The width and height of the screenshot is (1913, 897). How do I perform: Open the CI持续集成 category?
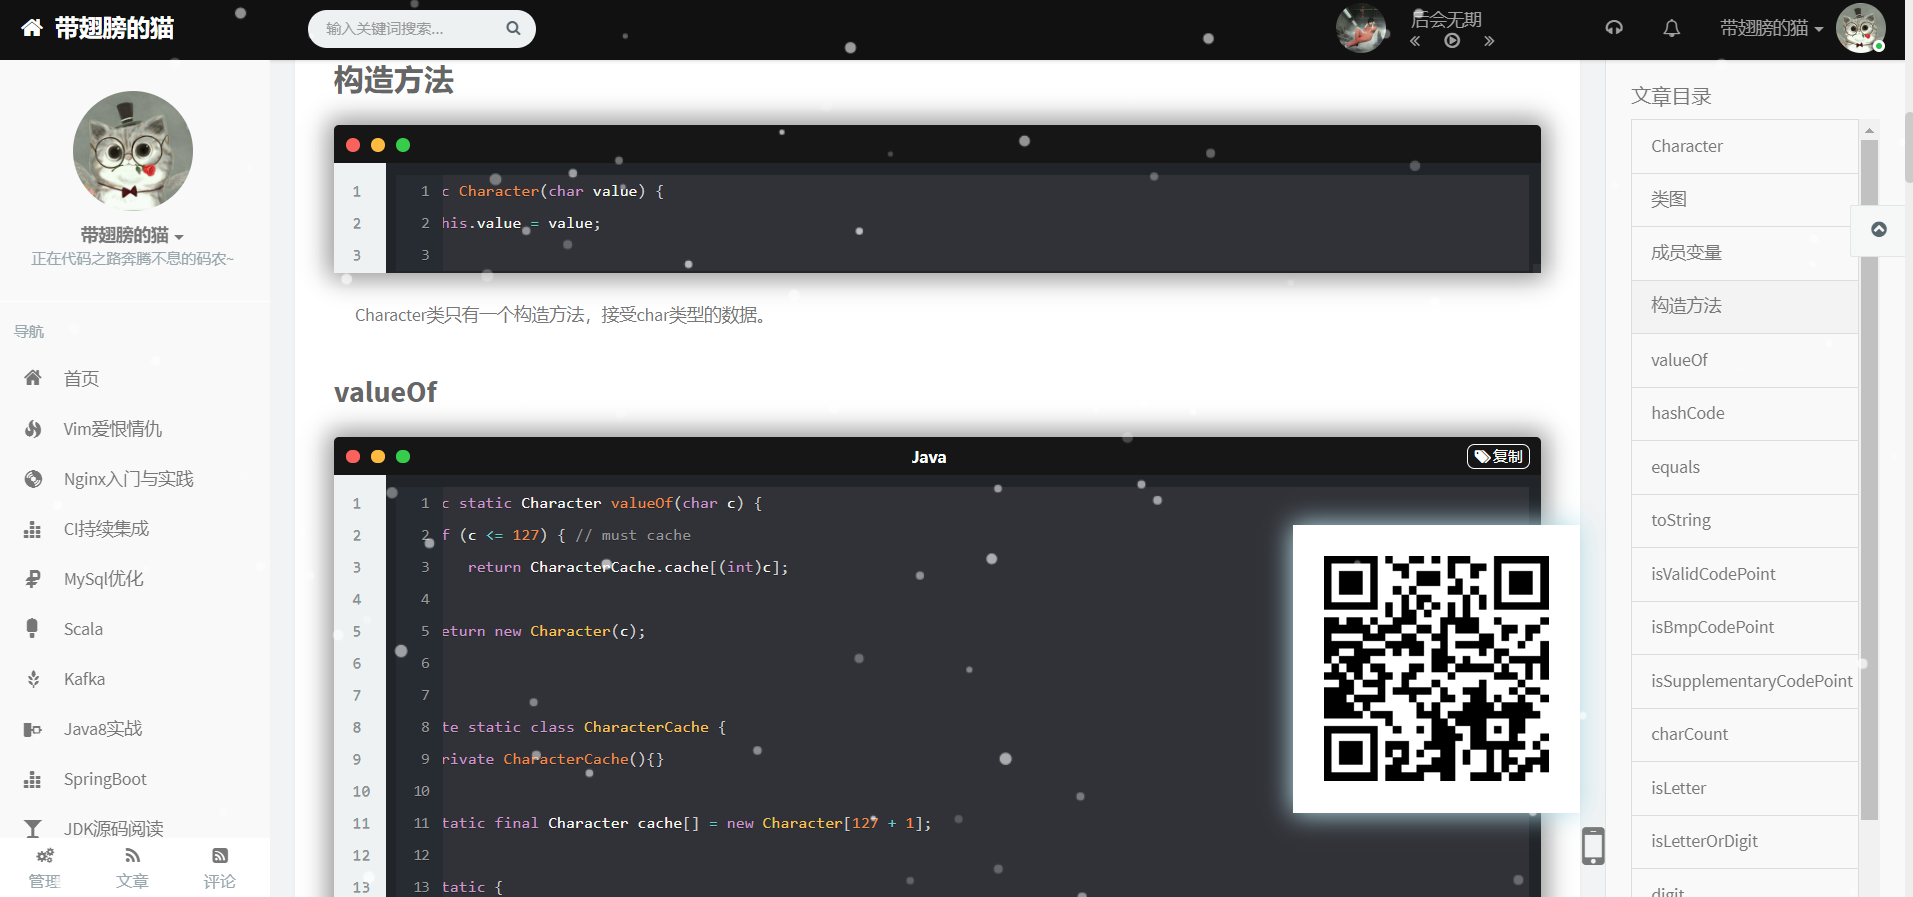click(106, 529)
